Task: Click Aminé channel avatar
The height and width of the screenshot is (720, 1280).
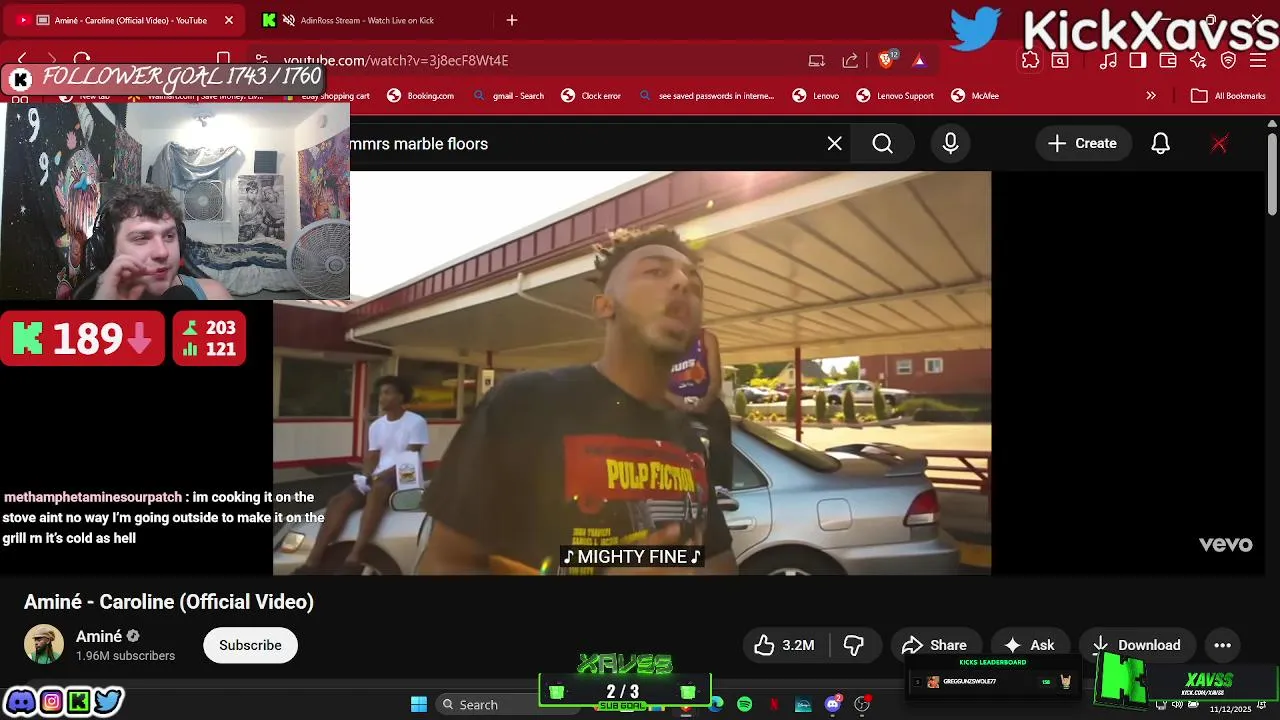Action: pyautogui.click(x=44, y=645)
